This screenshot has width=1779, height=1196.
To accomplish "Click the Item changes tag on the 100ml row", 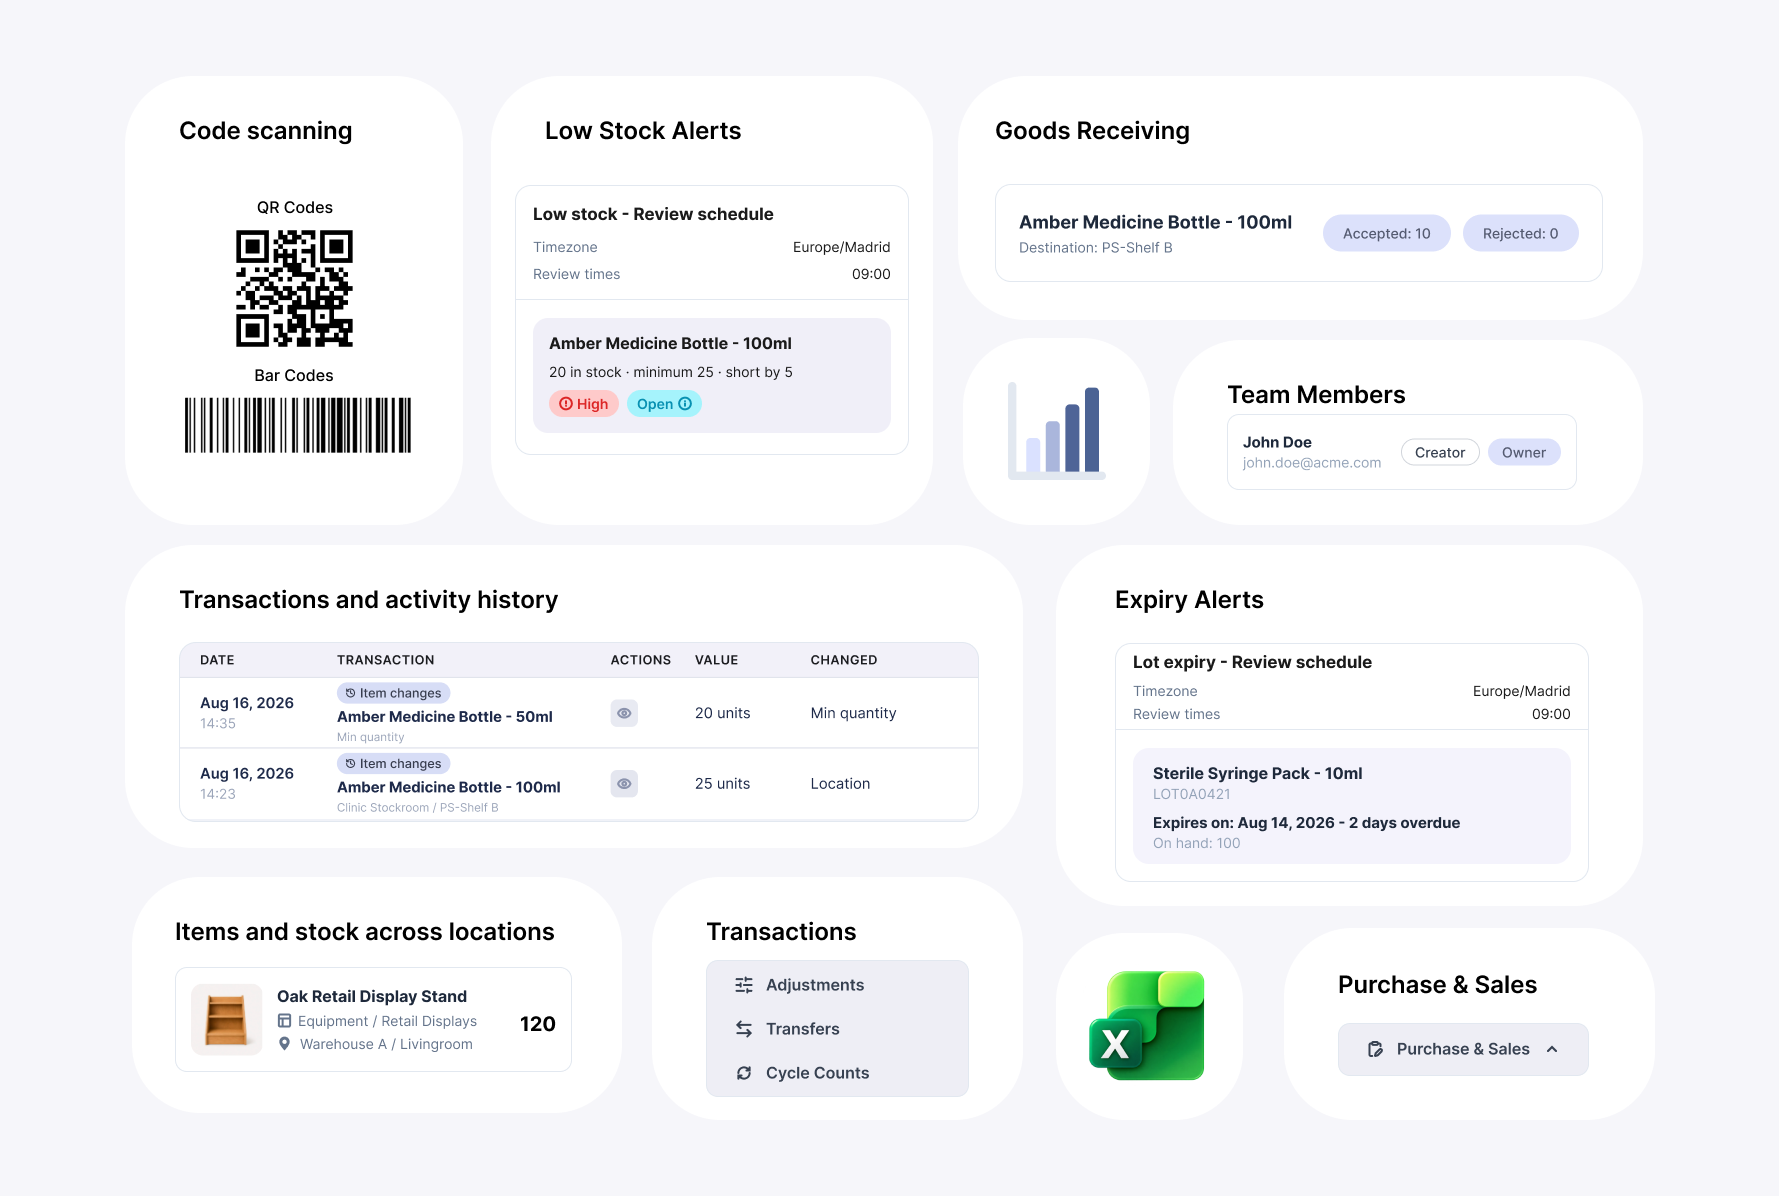I will 394,763.
